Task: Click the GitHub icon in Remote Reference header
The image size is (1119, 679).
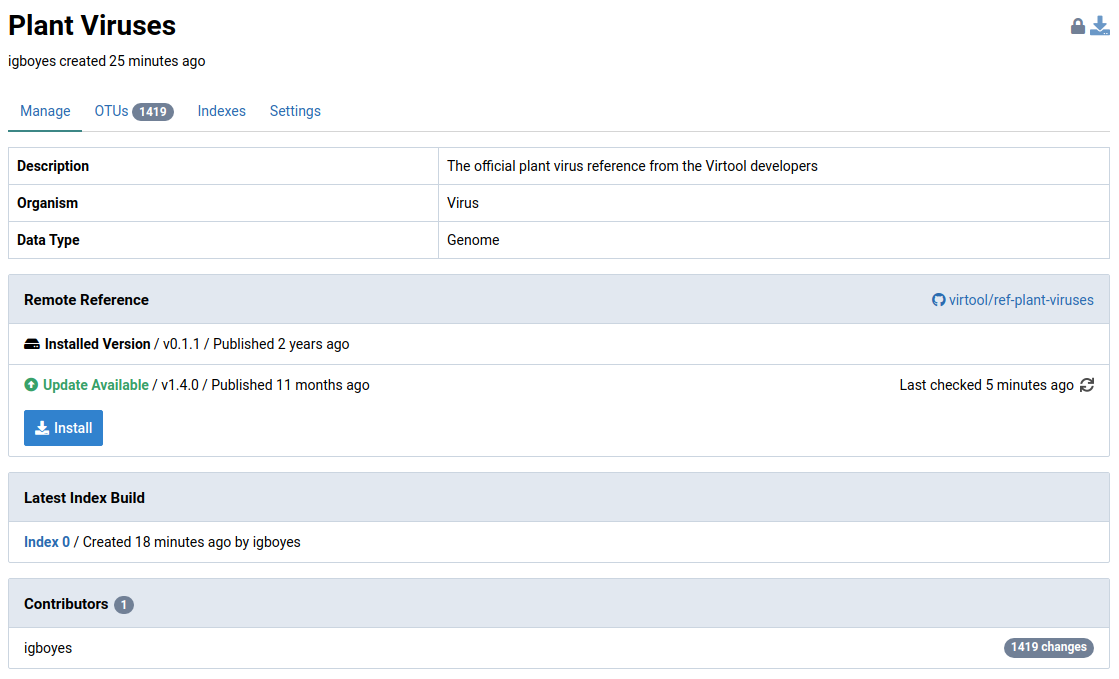Action: [938, 300]
